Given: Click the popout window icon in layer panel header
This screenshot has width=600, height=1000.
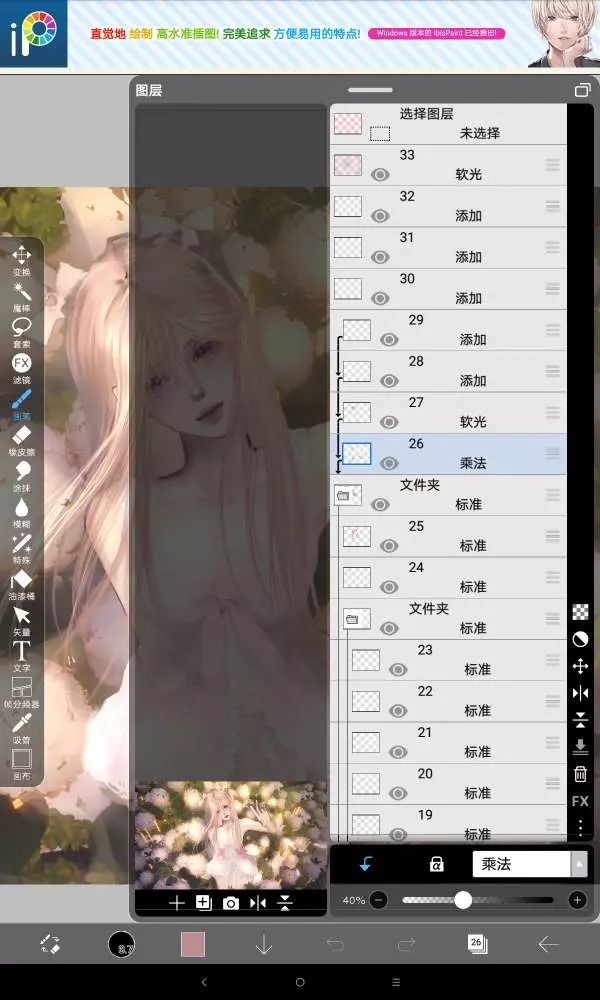Looking at the screenshot, I should [582, 90].
